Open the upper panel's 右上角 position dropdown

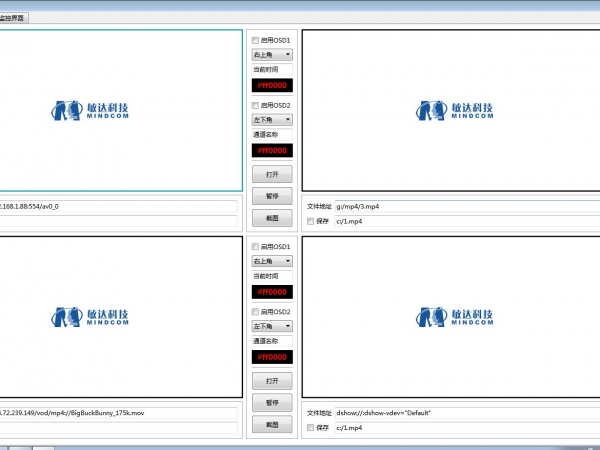point(272,55)
